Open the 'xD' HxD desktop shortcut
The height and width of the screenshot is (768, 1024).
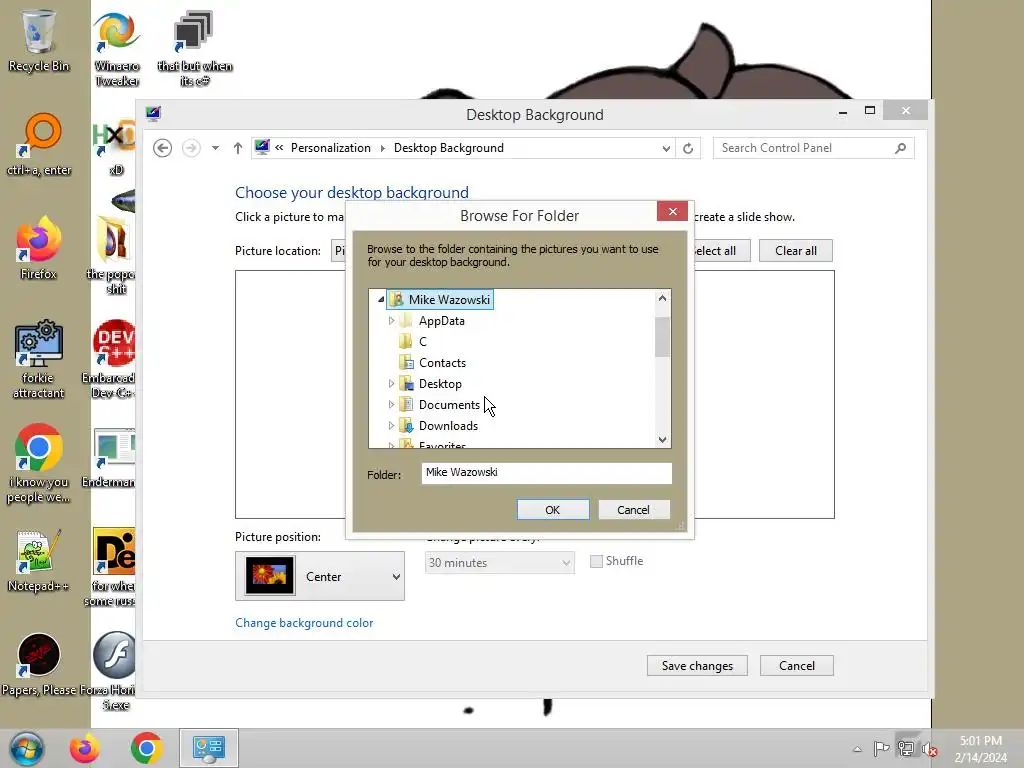tap(114, 149)
